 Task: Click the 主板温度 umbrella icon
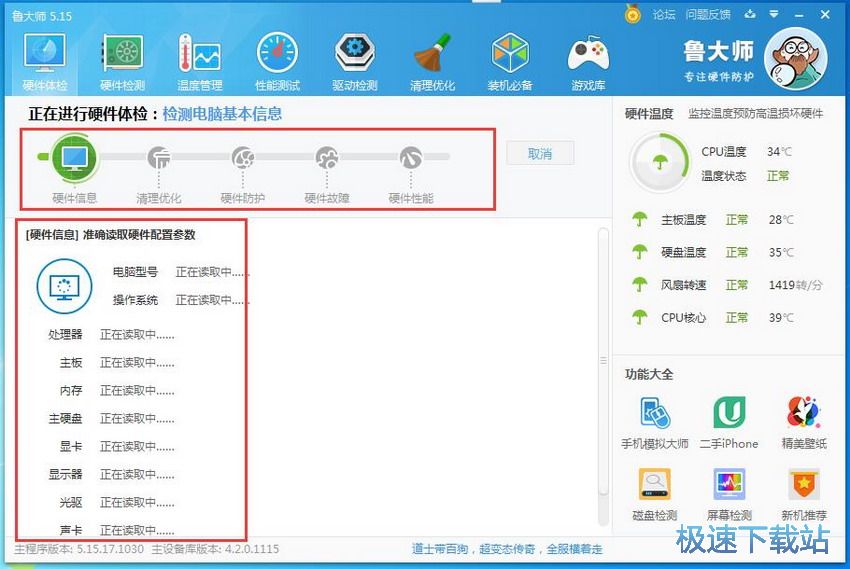pyautogui.click(x=640, y=219)
